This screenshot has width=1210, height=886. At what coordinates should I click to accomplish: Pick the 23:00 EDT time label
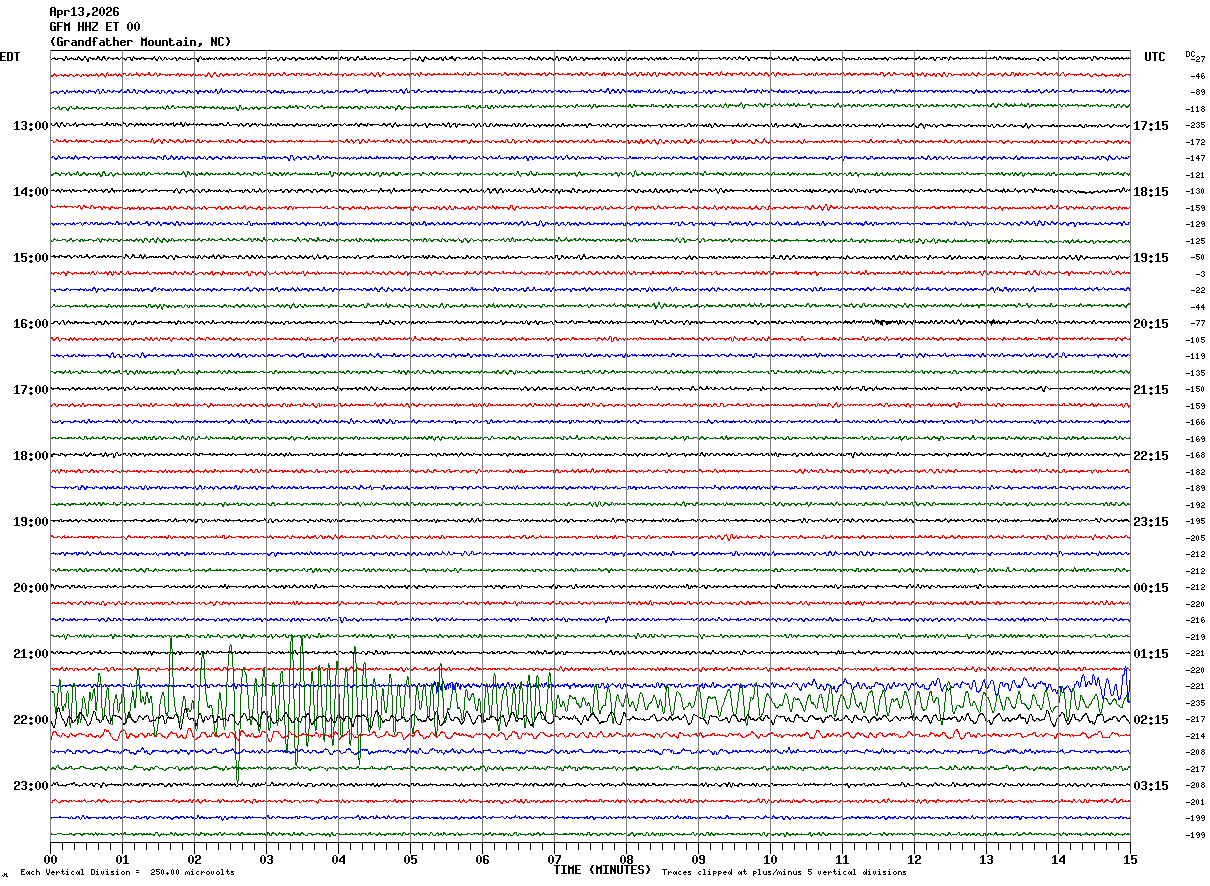(31, 786)
